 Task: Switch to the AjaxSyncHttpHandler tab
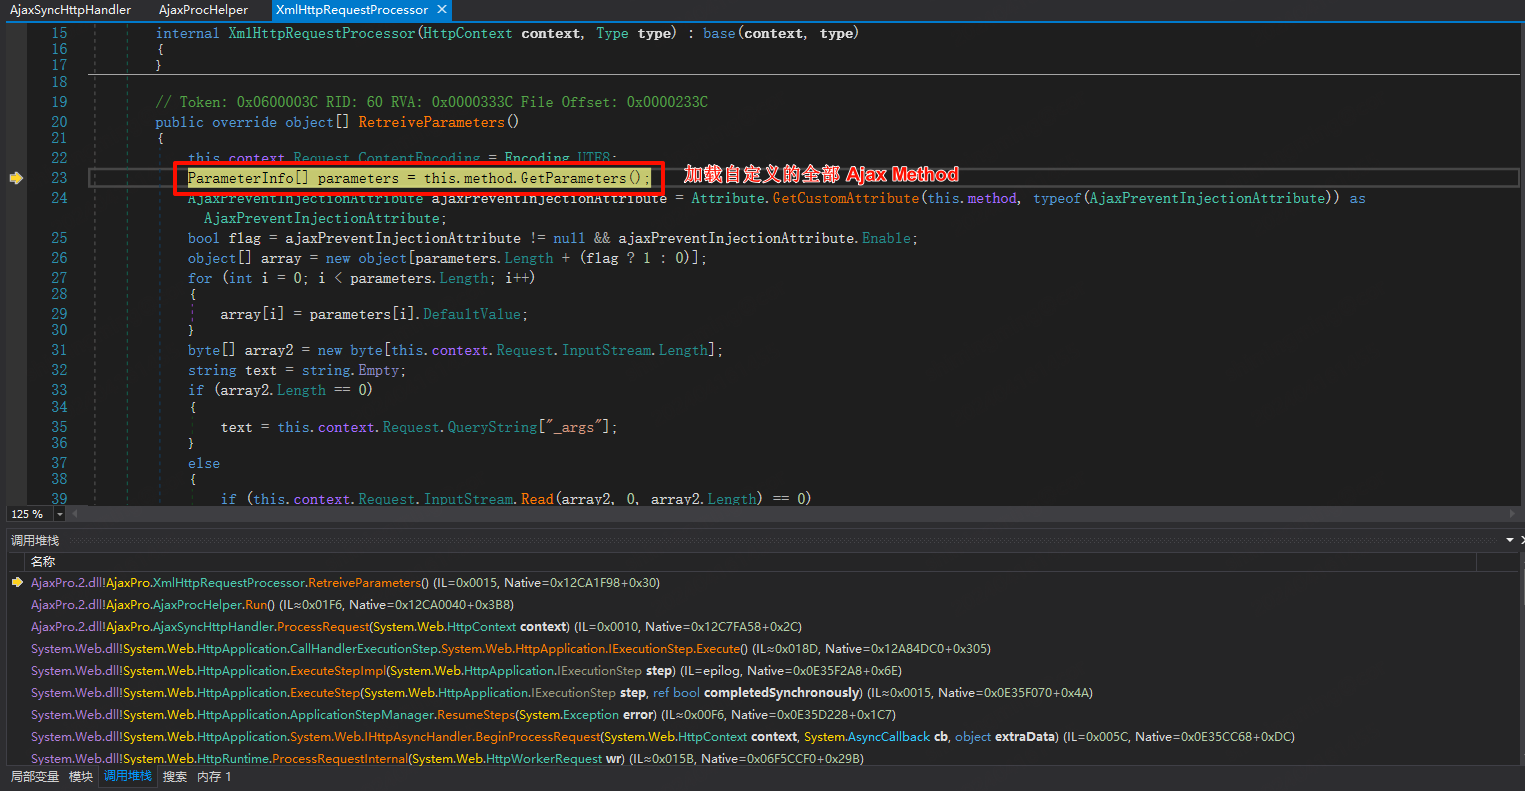(70, 10)
